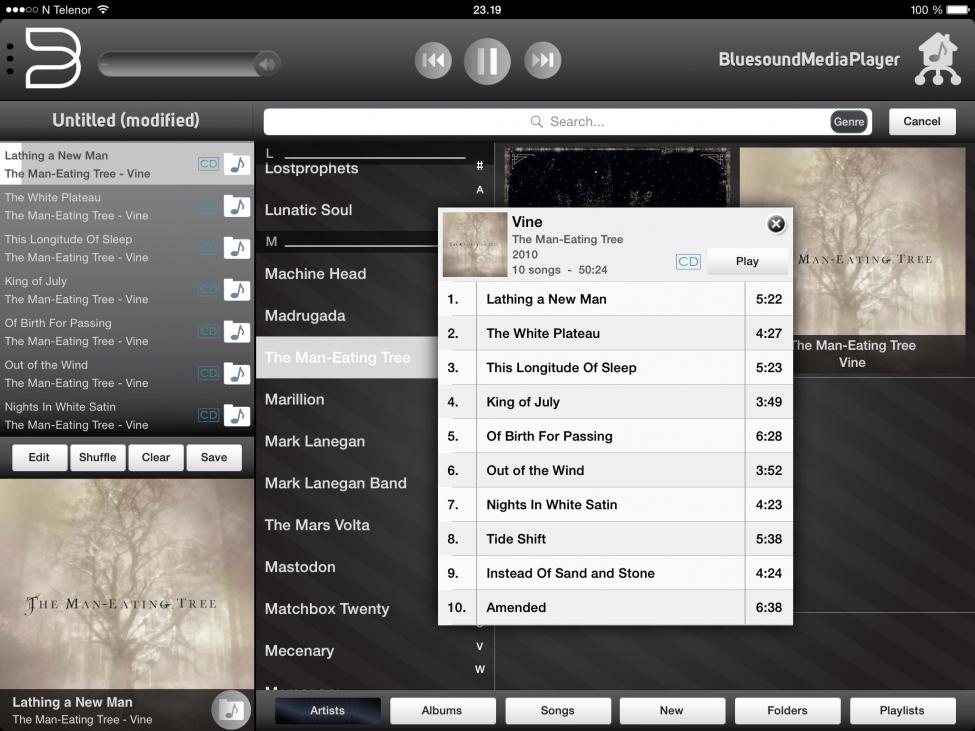Clear the play queue

155,457
